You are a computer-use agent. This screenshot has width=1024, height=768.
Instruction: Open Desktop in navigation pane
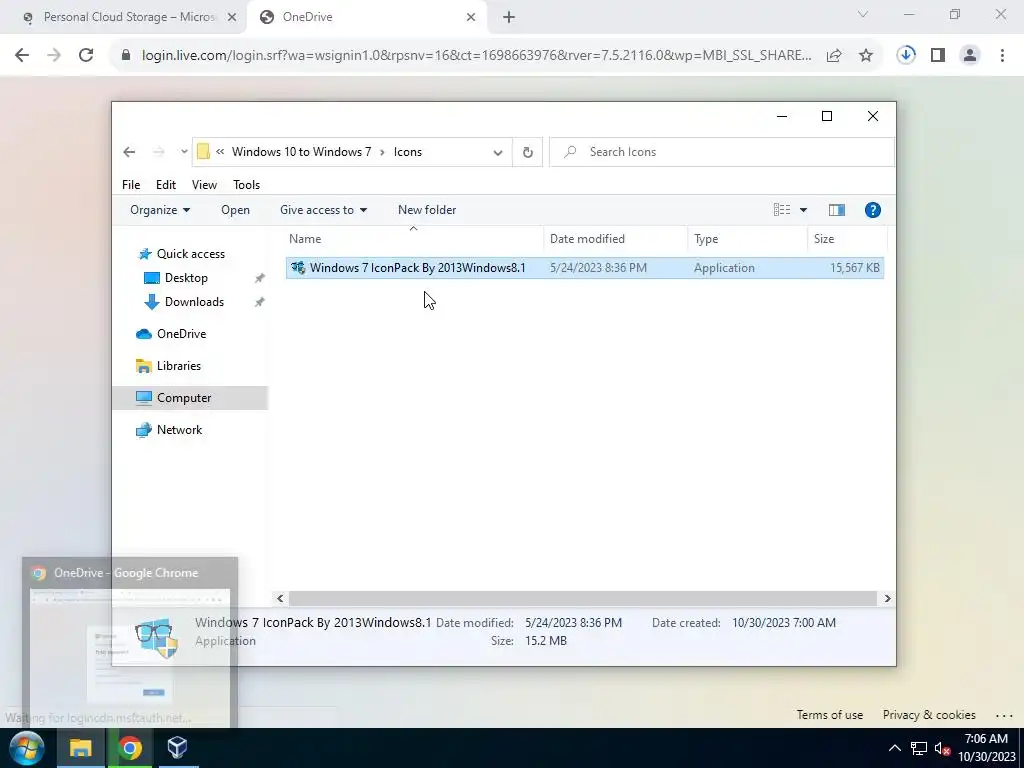(x=186, y=278)
